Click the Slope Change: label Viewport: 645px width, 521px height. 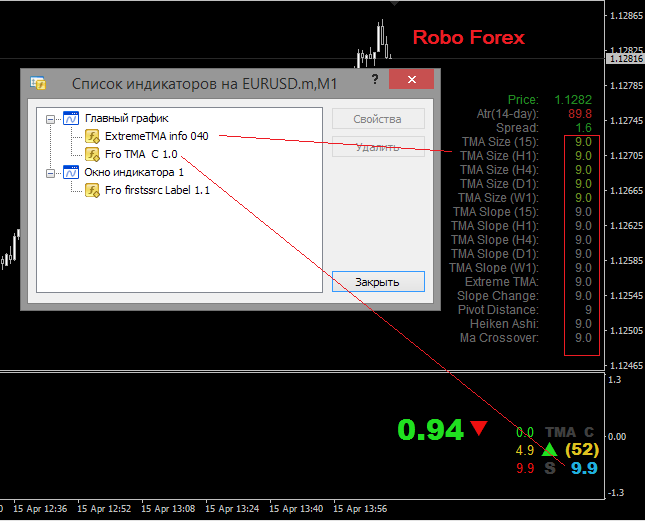click(x=498, y=296)
